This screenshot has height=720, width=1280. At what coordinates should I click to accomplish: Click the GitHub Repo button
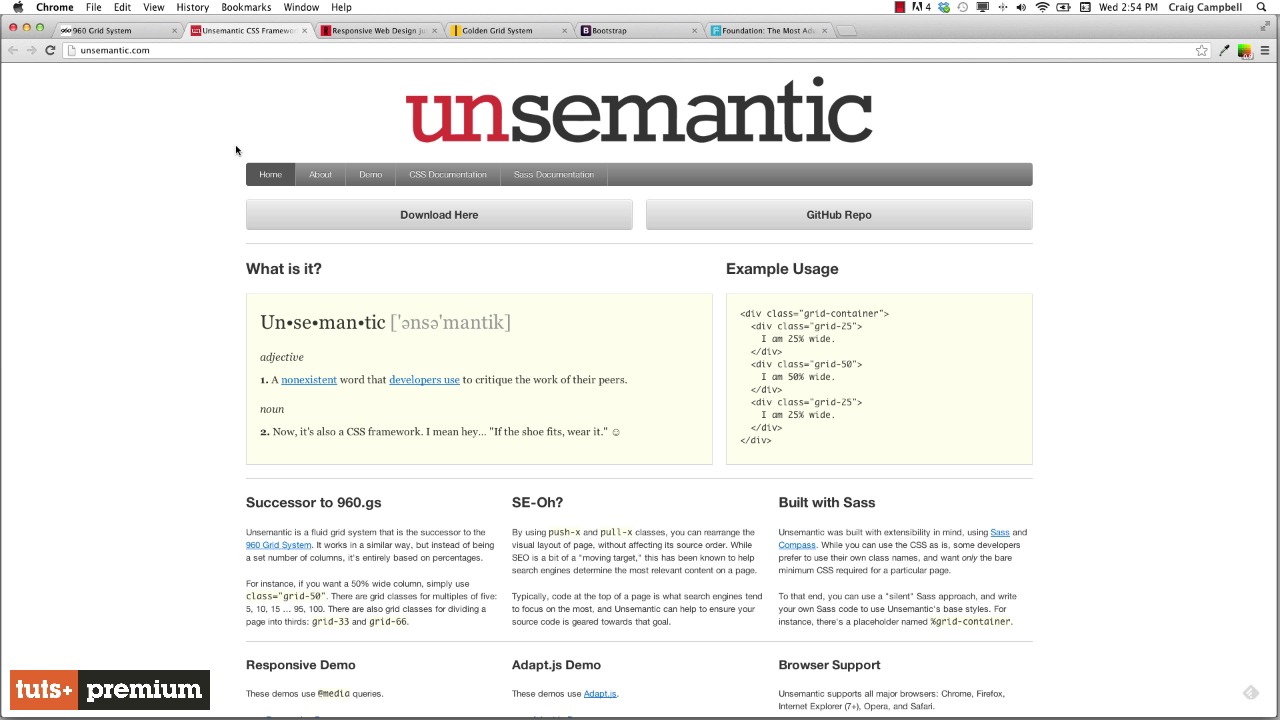pos(839,215)
